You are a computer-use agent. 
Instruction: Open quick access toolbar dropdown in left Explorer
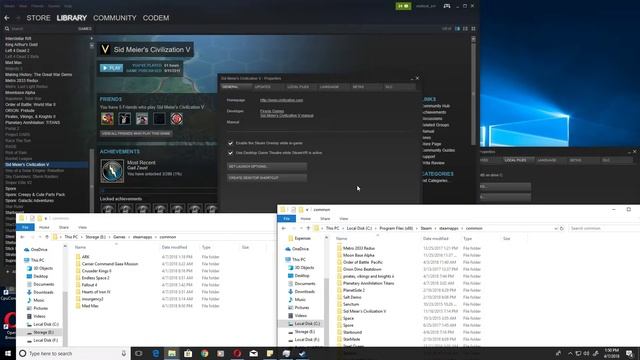coord(46,218)
